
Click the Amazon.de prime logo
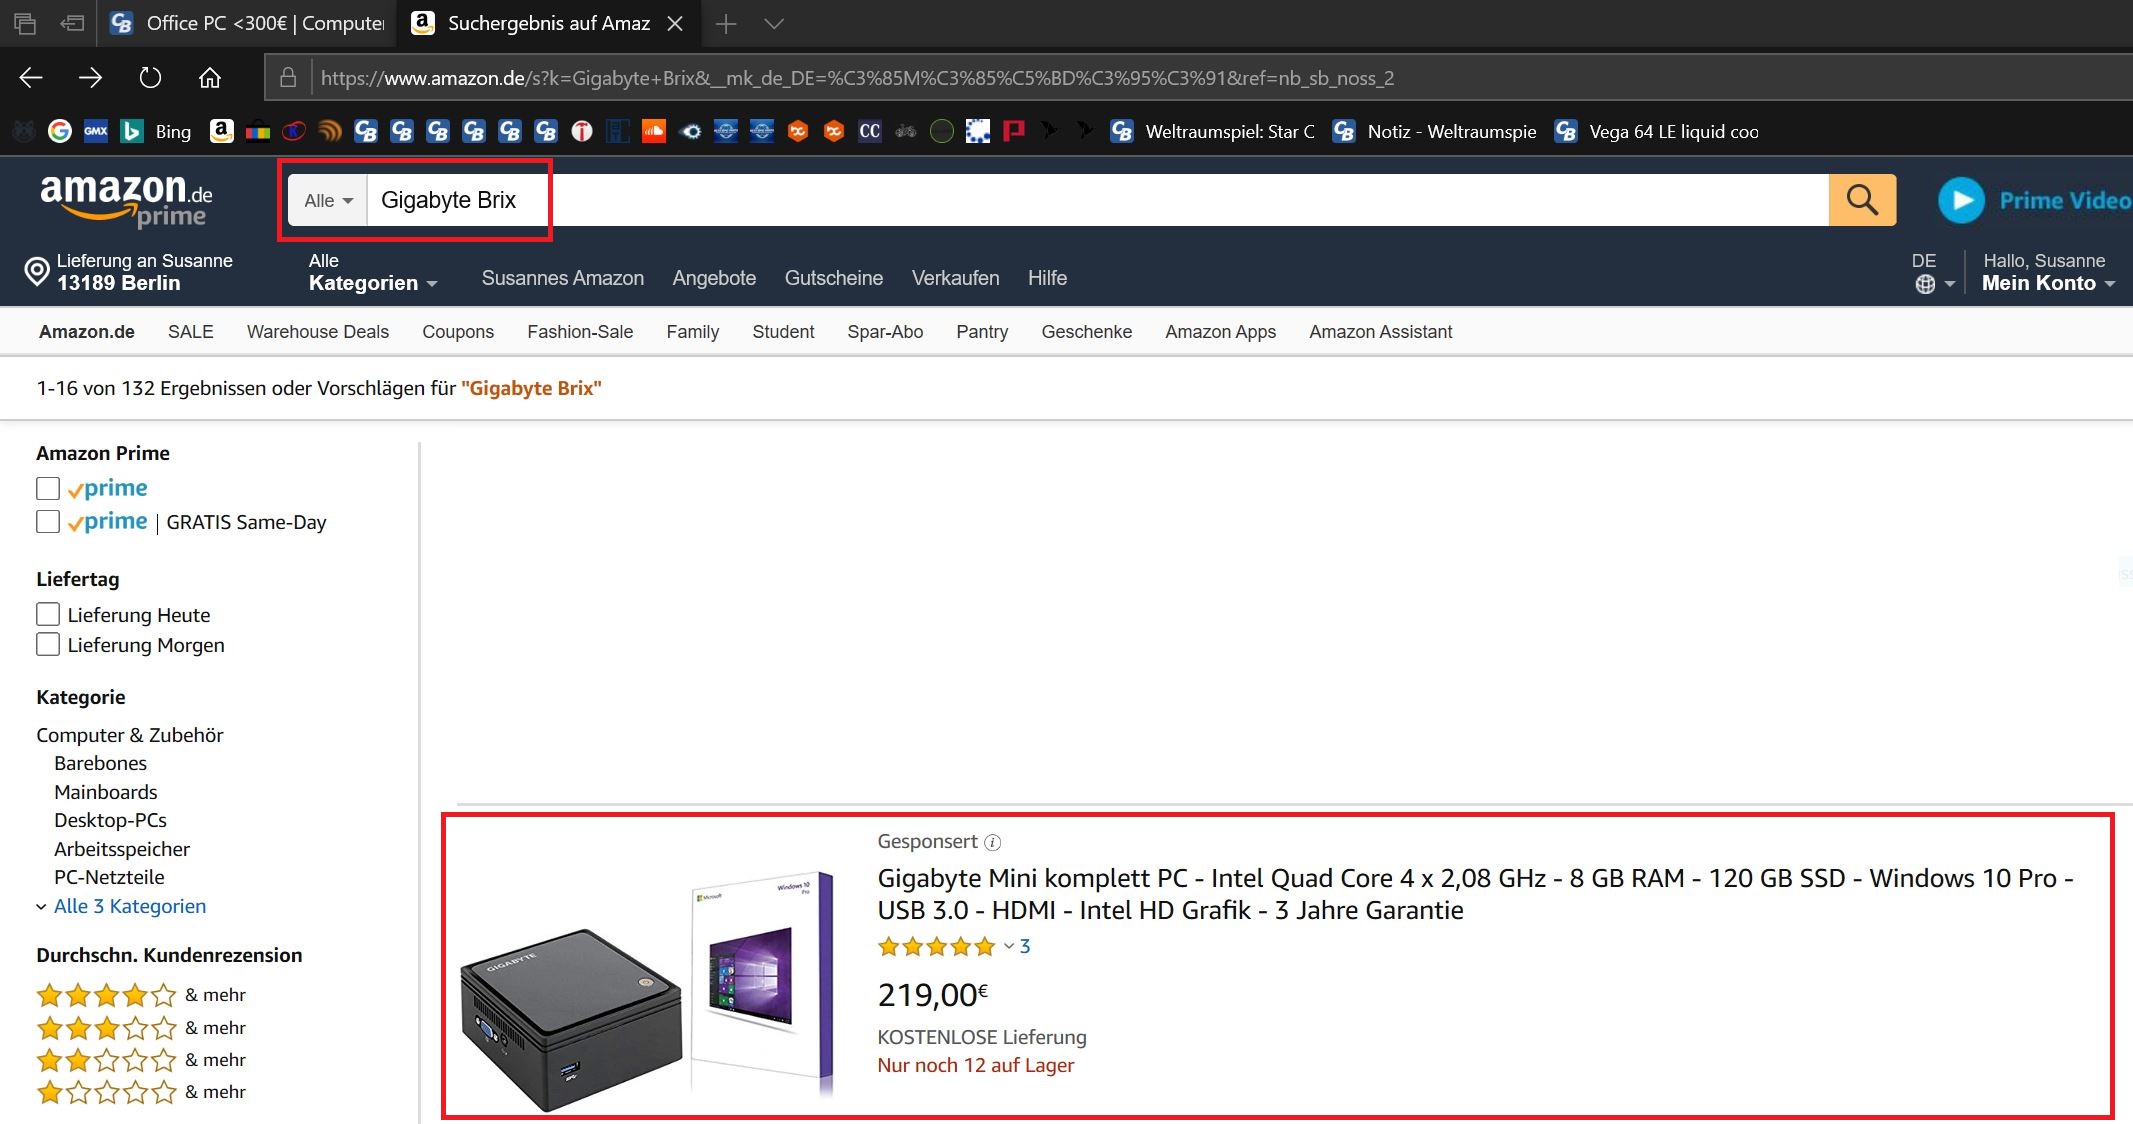pyautogui.click(x=126, y=200)
